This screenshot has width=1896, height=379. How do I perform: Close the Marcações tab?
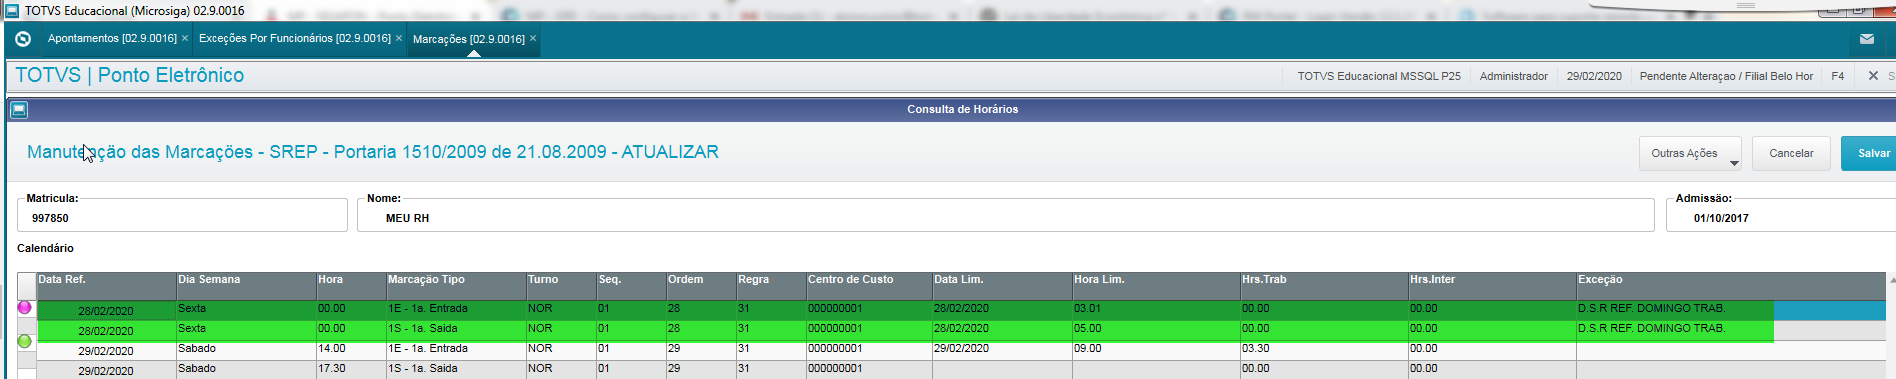(533, 38)
